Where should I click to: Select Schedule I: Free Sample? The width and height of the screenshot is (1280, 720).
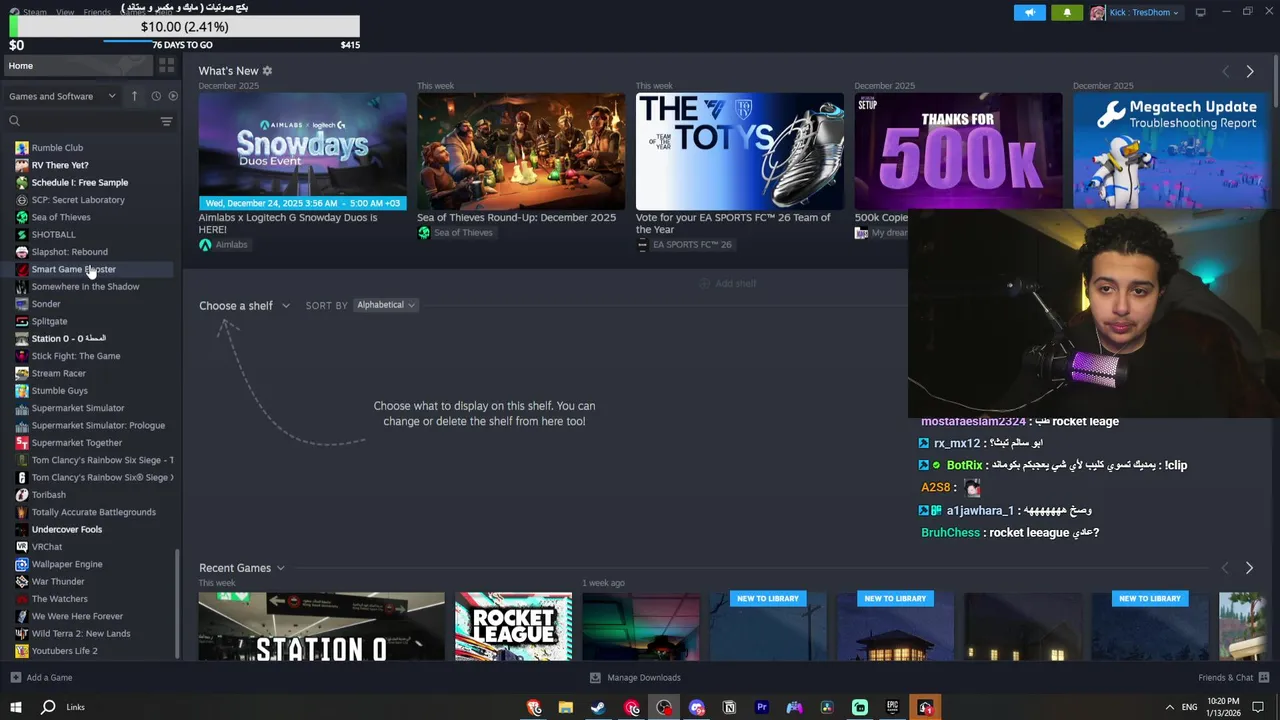80,182
